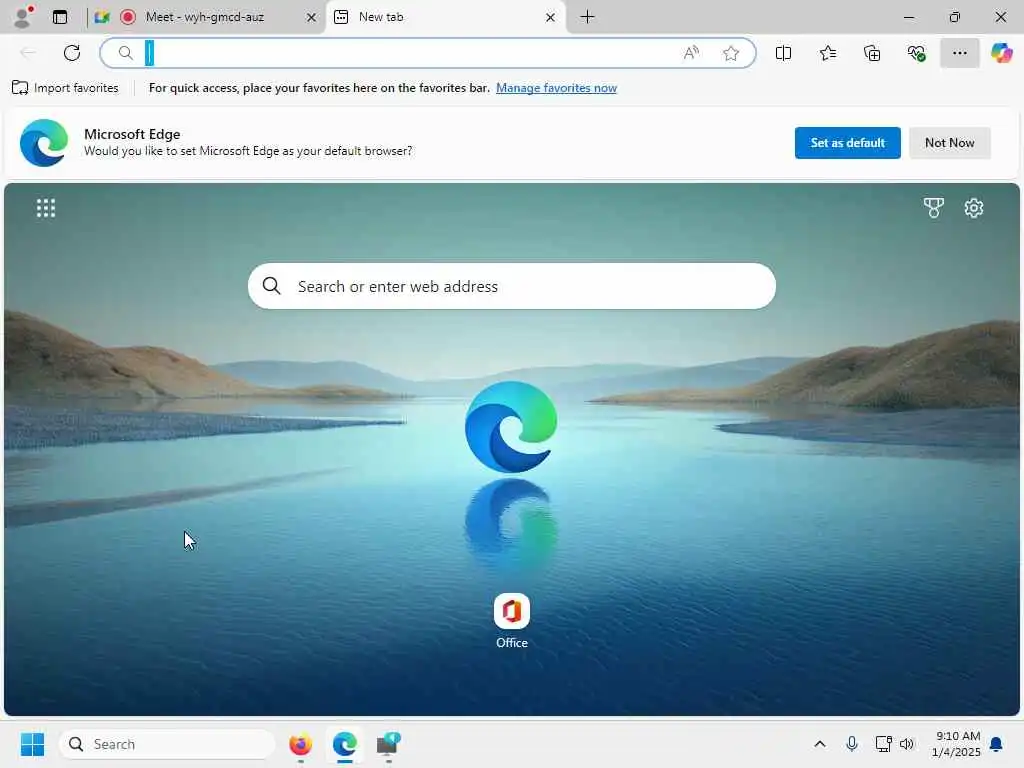Image resolution: width=1024 pixels, height=768 pixels.
Task: Open the Office quick link tile
Action: (x=511, y=620)
